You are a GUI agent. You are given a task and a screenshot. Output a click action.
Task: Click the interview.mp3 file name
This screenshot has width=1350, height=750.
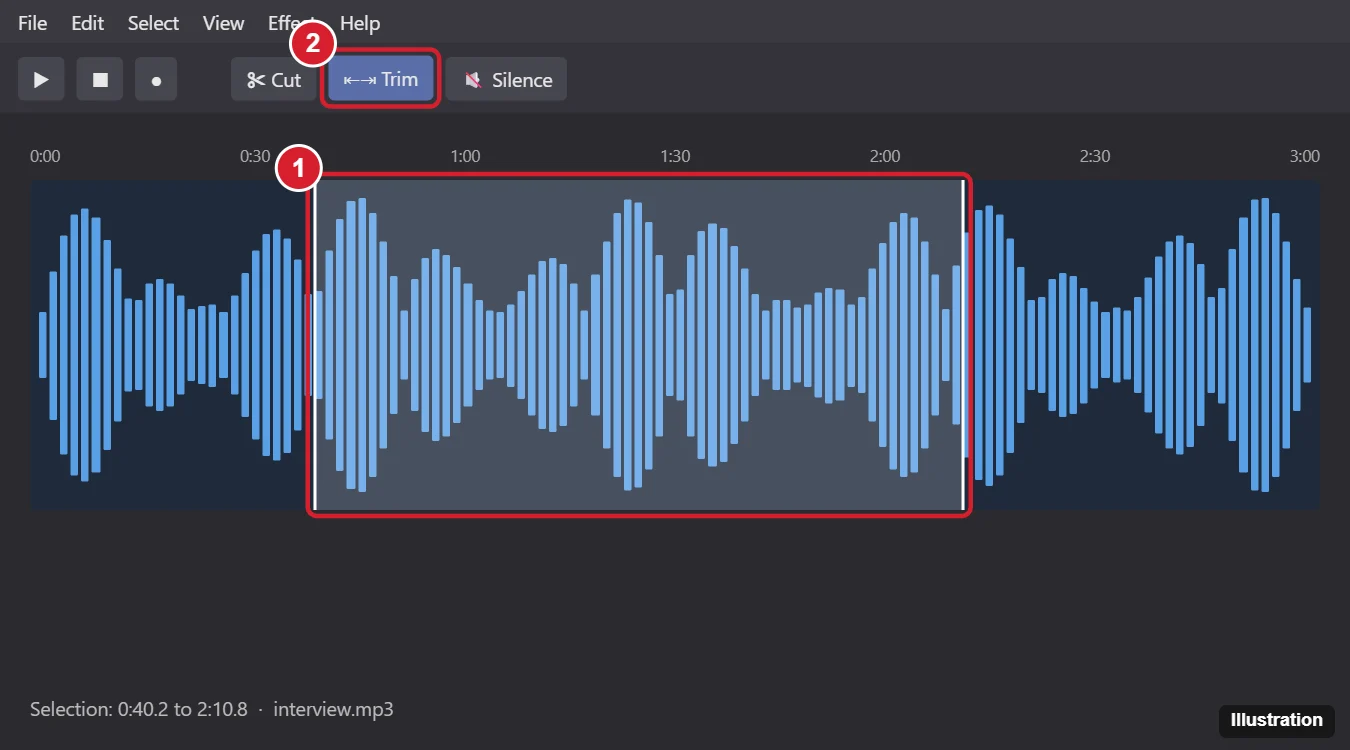(x=333, y=710)
